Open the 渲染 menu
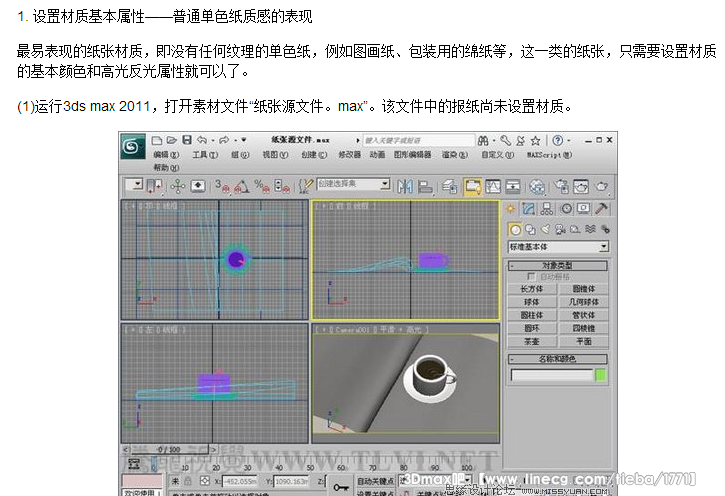The width and height of the screenshot is (725, 496). coord(455,155)
